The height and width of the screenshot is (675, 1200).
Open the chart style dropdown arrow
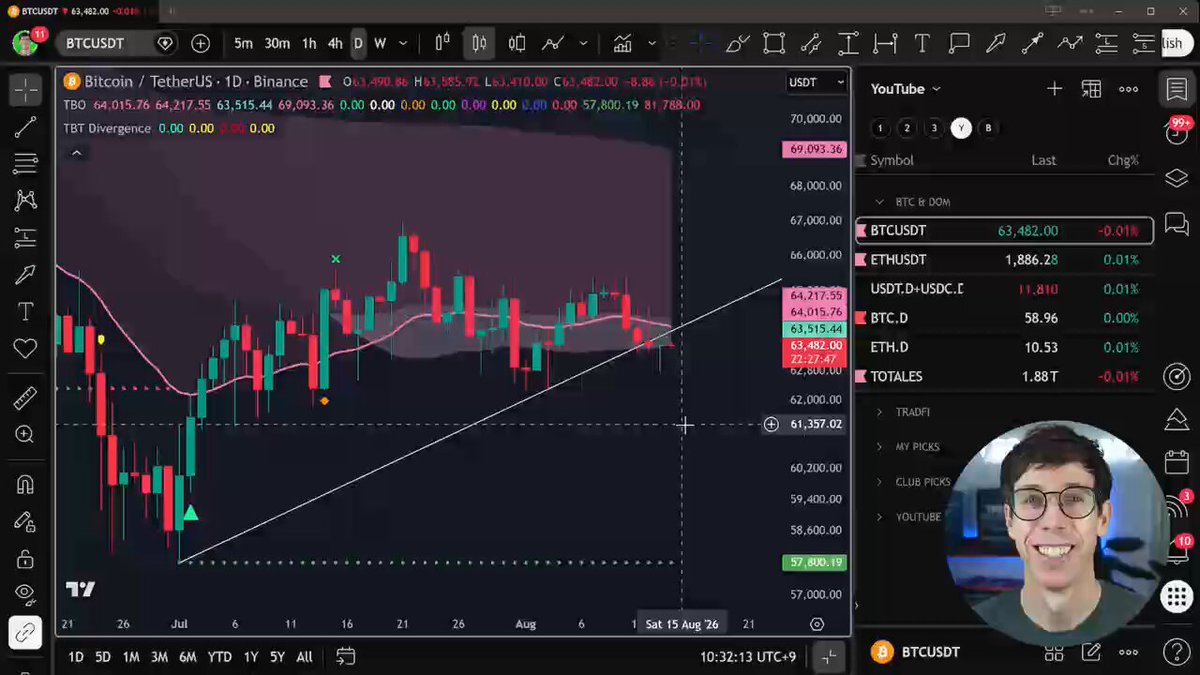coord(583,43)
